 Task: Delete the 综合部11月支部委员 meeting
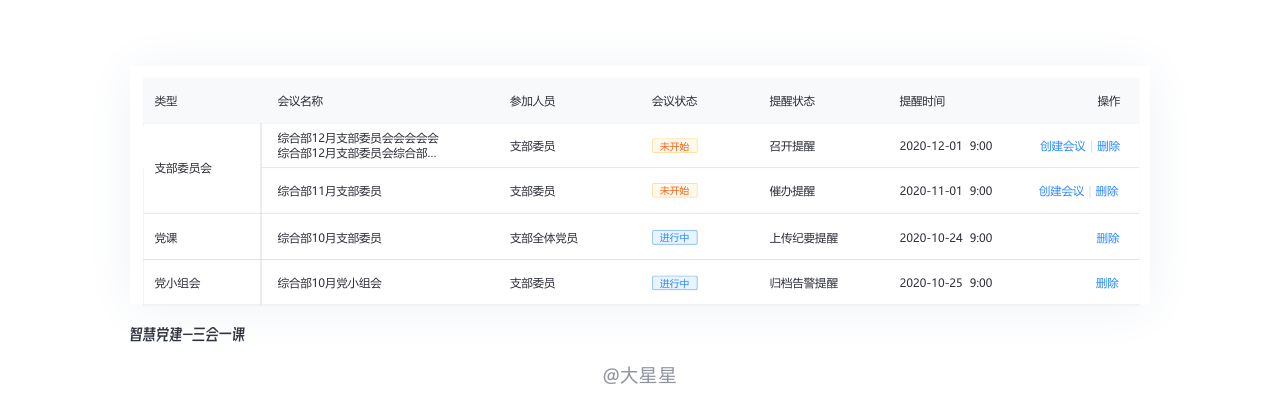coord(1107,191)
